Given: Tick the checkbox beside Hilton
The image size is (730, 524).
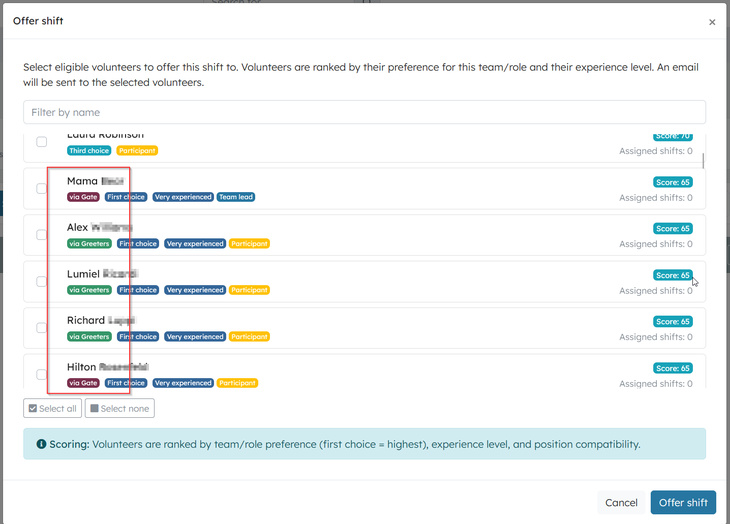Looking at the screenshot, I should click(x=41, y=375).
